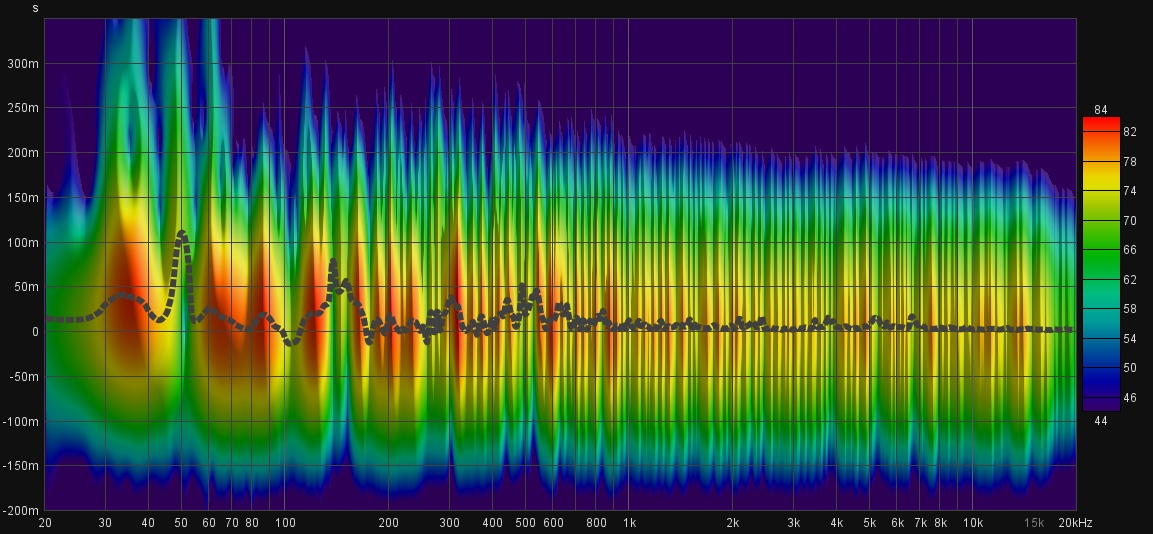Click the 150m label on time axis
1153x534 pixels.
(x=23, y=198)
